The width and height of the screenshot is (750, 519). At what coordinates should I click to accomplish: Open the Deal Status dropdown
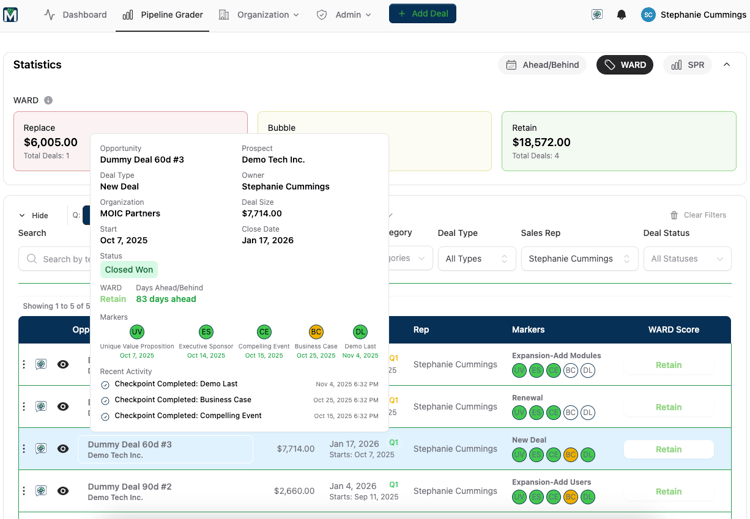coord(687,259)
